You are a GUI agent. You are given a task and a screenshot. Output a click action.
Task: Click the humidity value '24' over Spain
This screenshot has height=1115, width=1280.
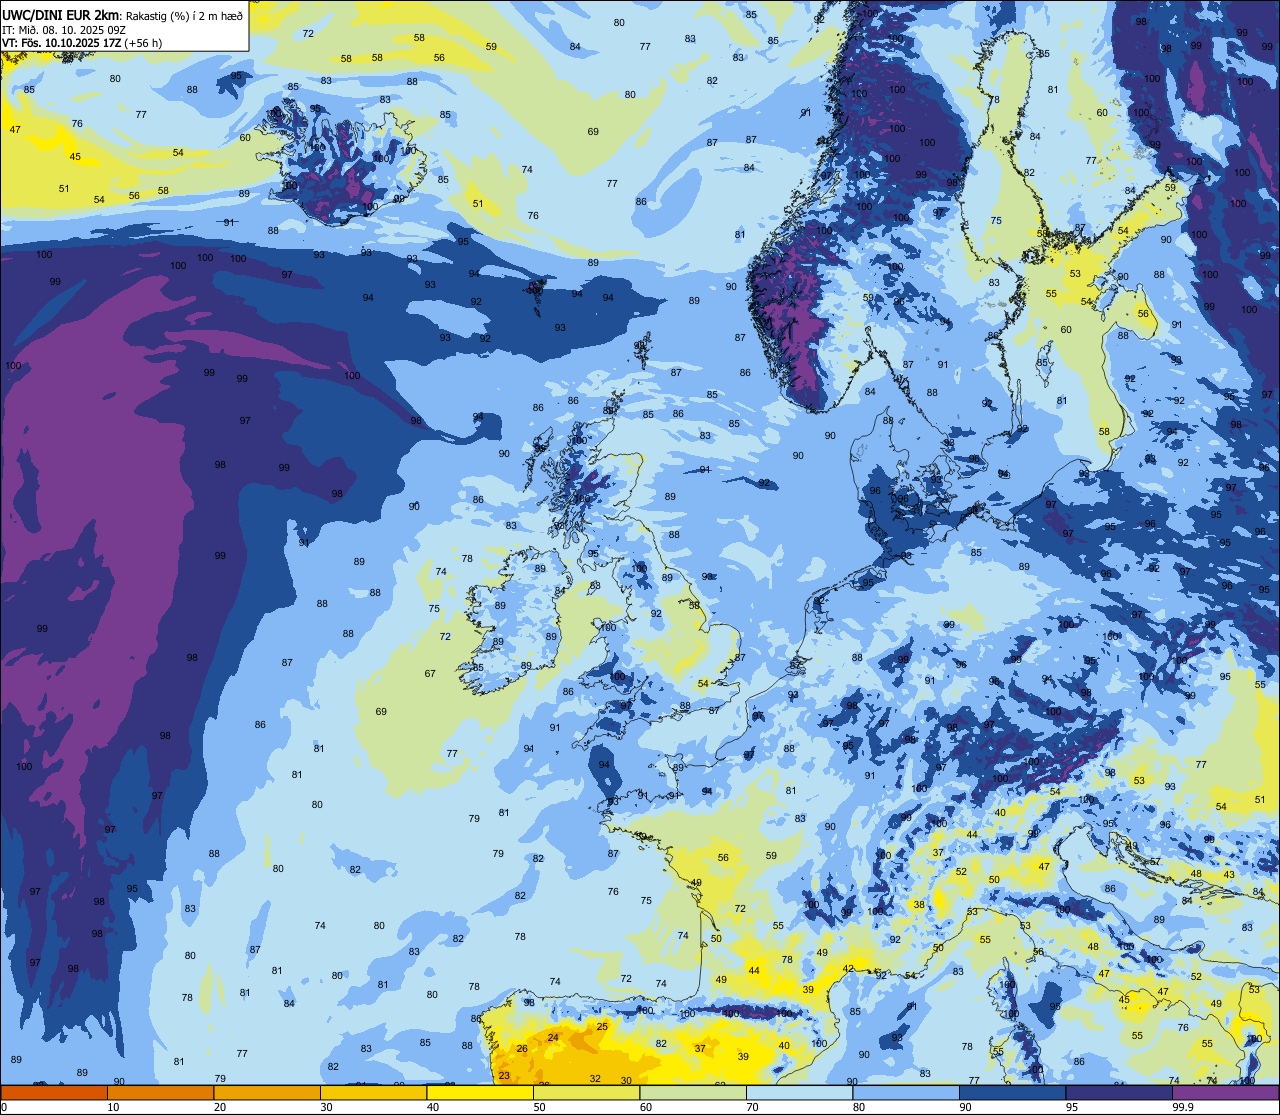click(x=553, y=1038)
